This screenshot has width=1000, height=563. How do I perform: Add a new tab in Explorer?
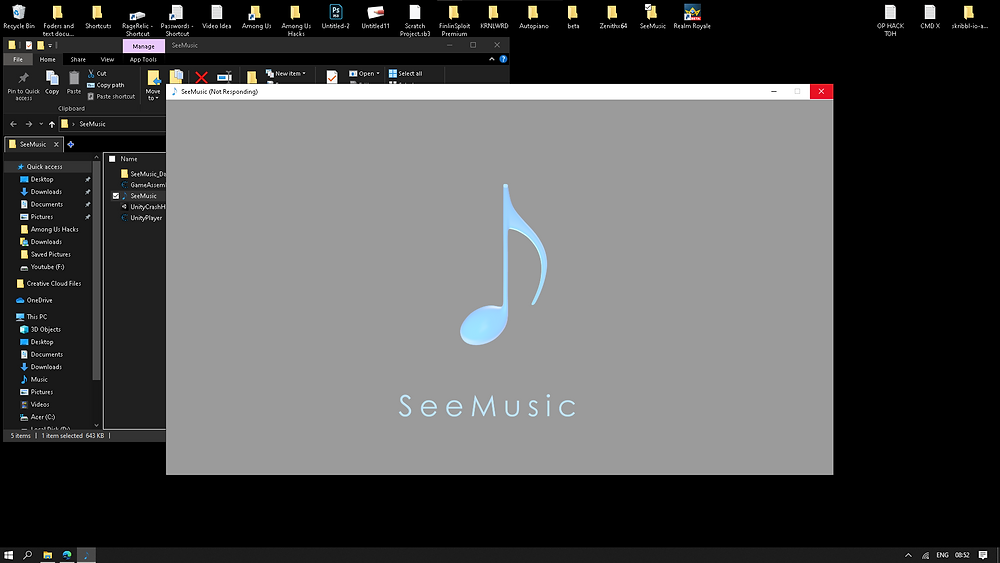(71, 145)
